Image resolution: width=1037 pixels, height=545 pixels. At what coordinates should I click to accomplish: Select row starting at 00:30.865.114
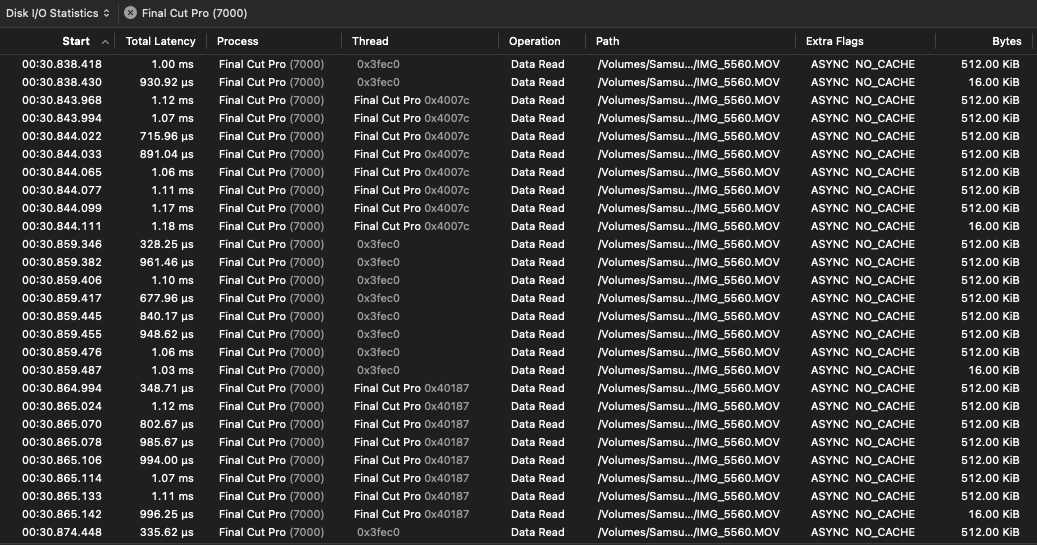tap(518, 478)
